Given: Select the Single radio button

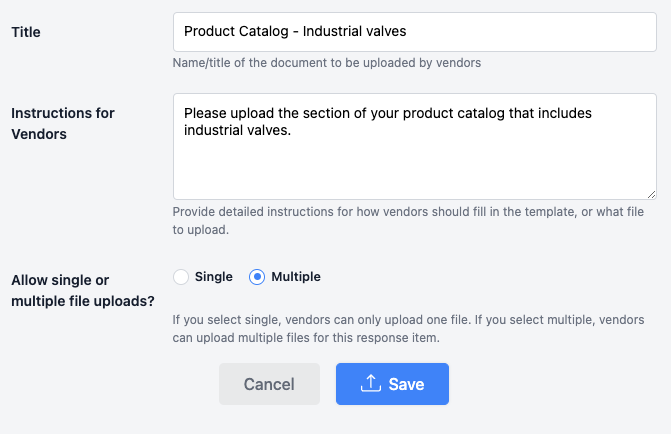Looking at the screenshot, I should coord(181,277).
